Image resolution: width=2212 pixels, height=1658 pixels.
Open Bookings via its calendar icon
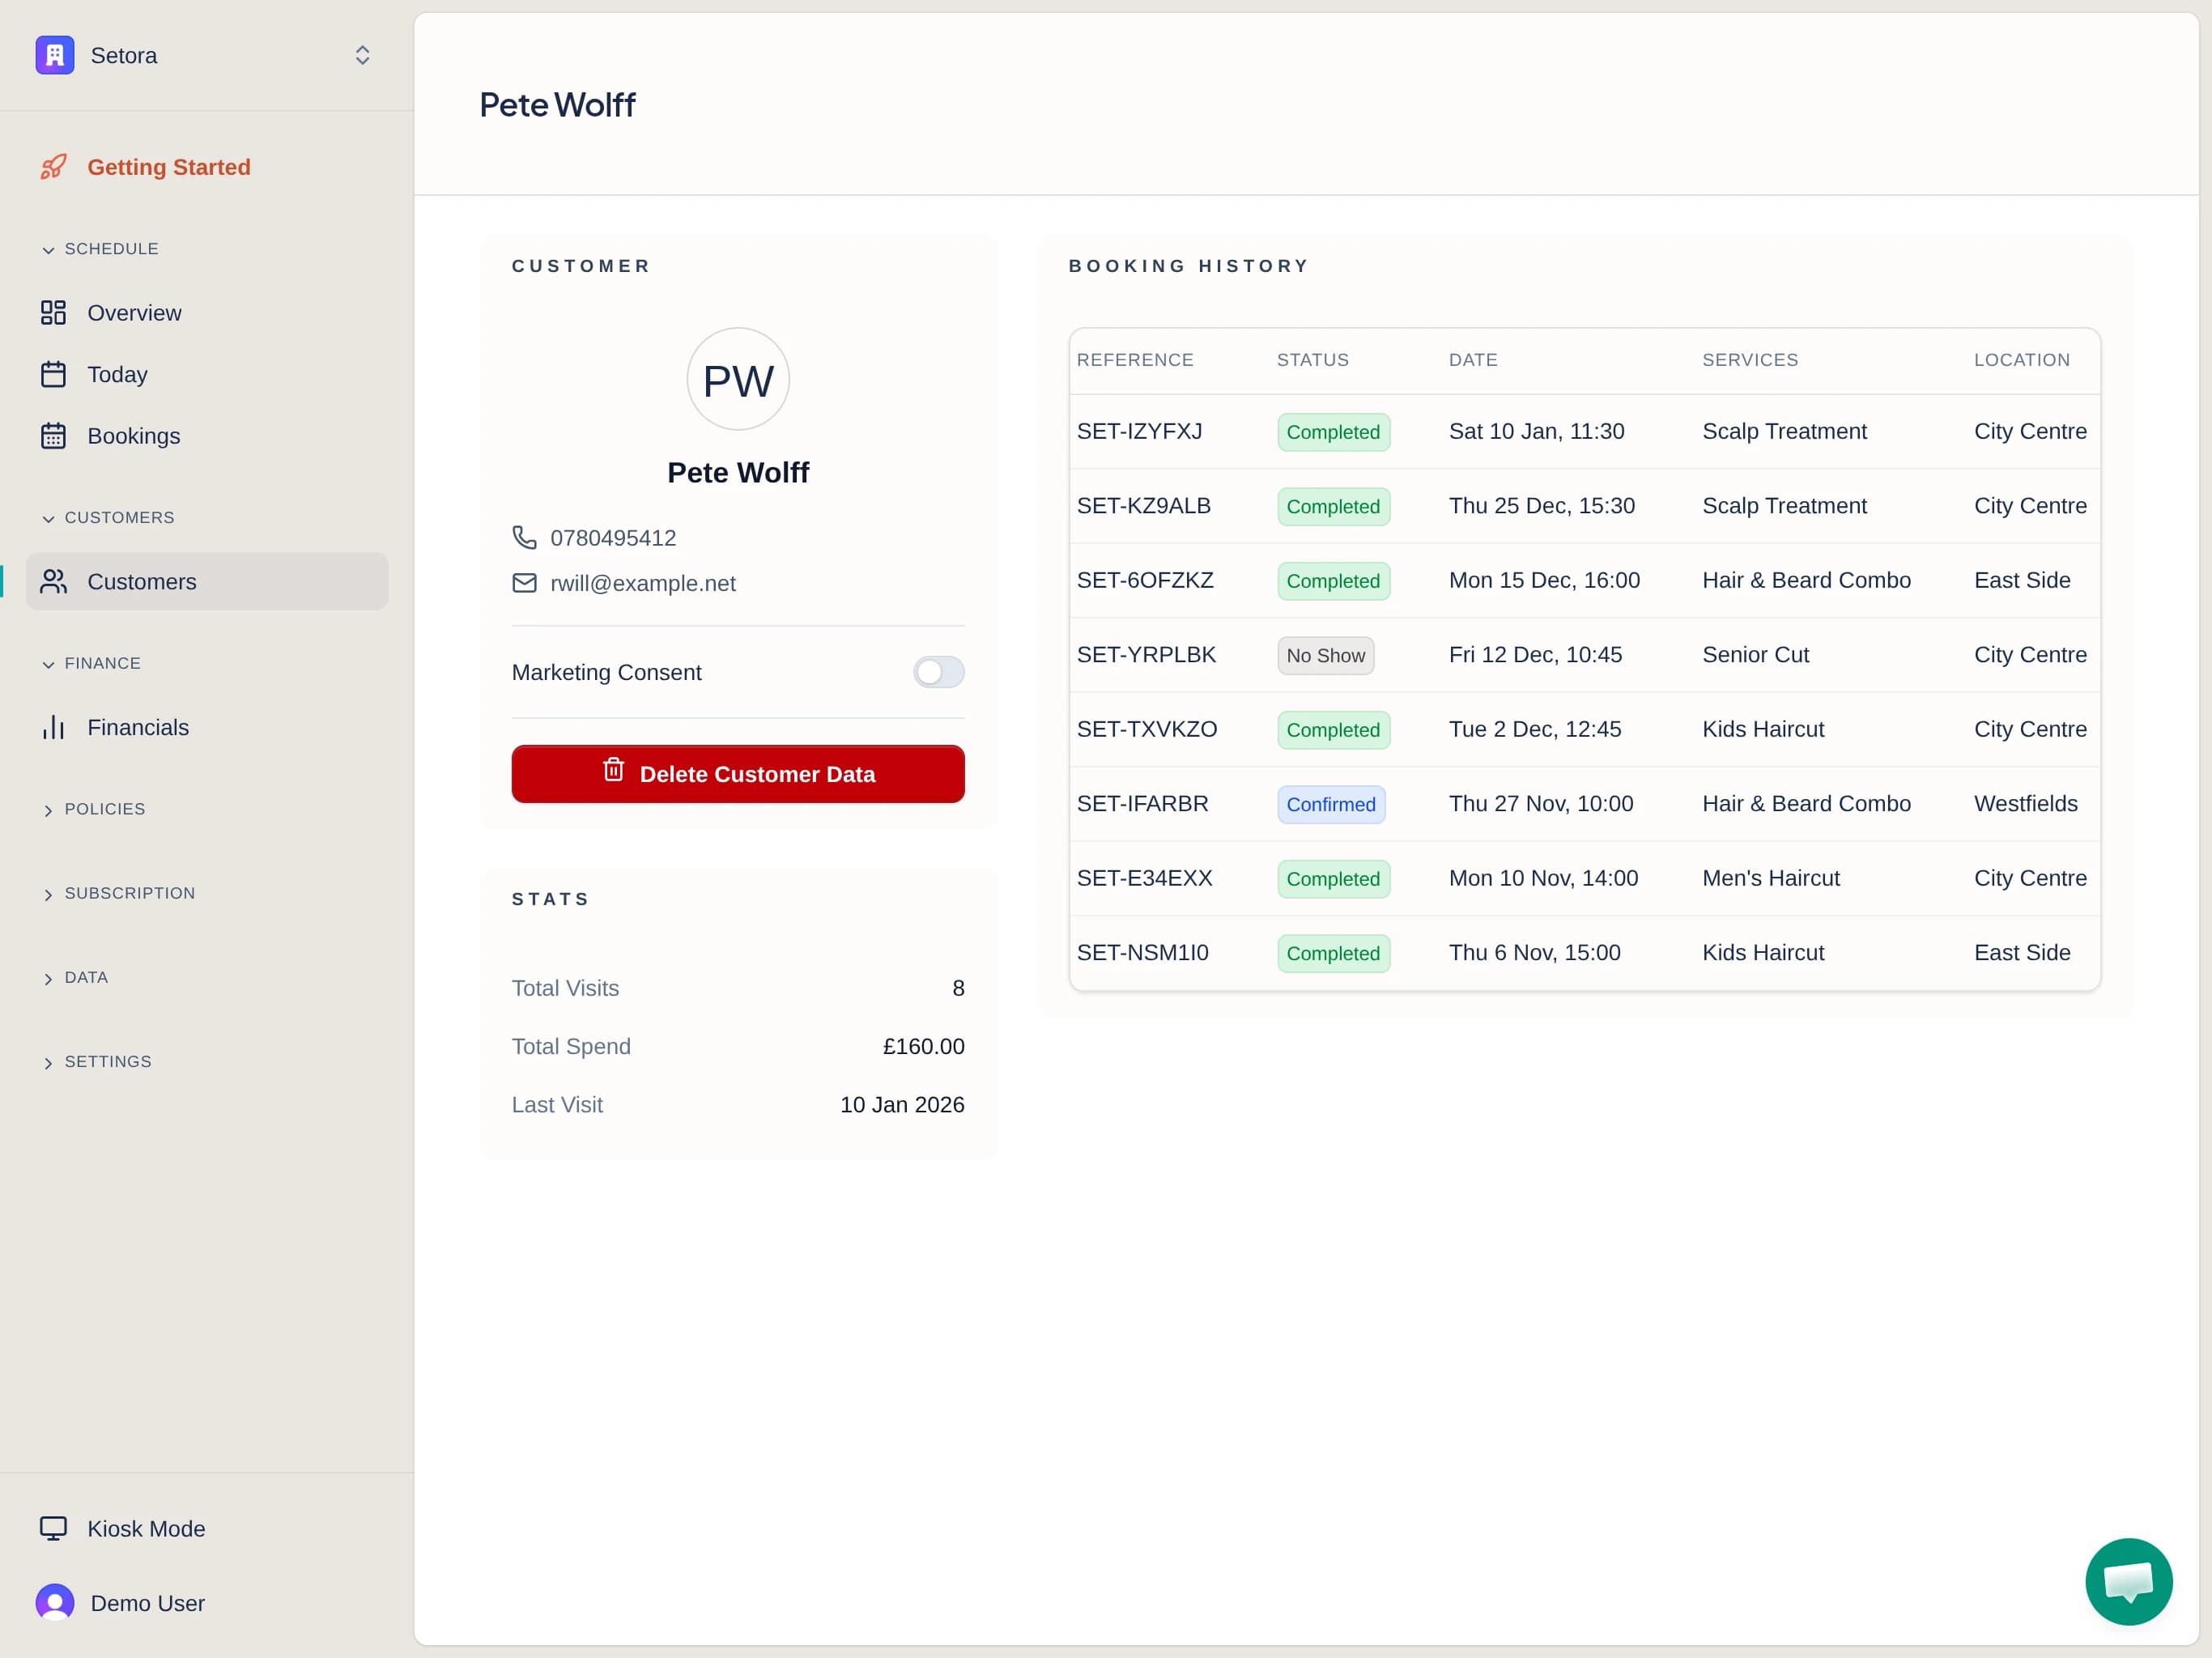point(54,435)
